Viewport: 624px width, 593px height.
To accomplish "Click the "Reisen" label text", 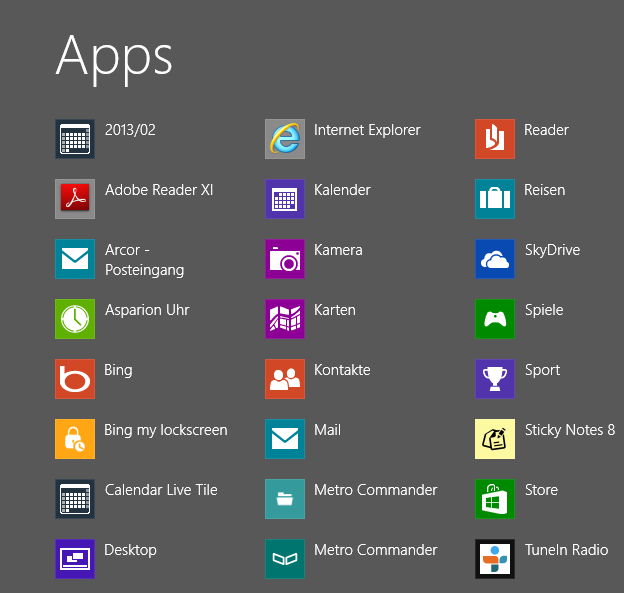I will (544, 190).
